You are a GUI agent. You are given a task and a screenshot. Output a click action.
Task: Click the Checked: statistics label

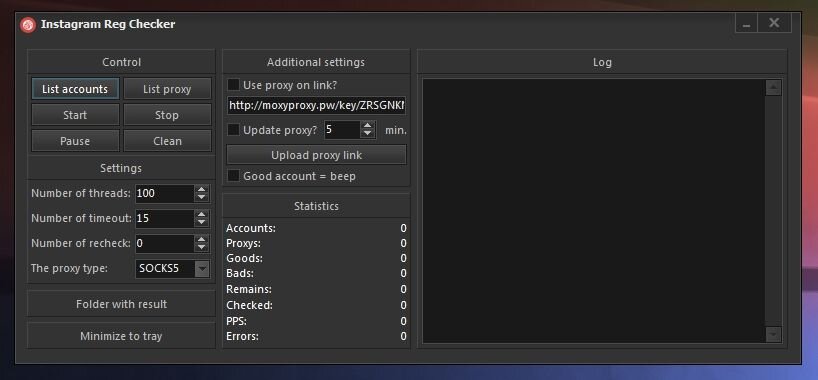click(249, 305)
